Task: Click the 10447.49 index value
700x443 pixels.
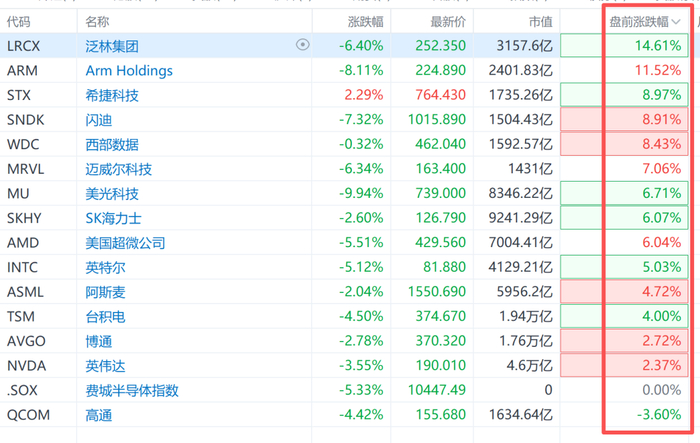Action: point(437,389)
